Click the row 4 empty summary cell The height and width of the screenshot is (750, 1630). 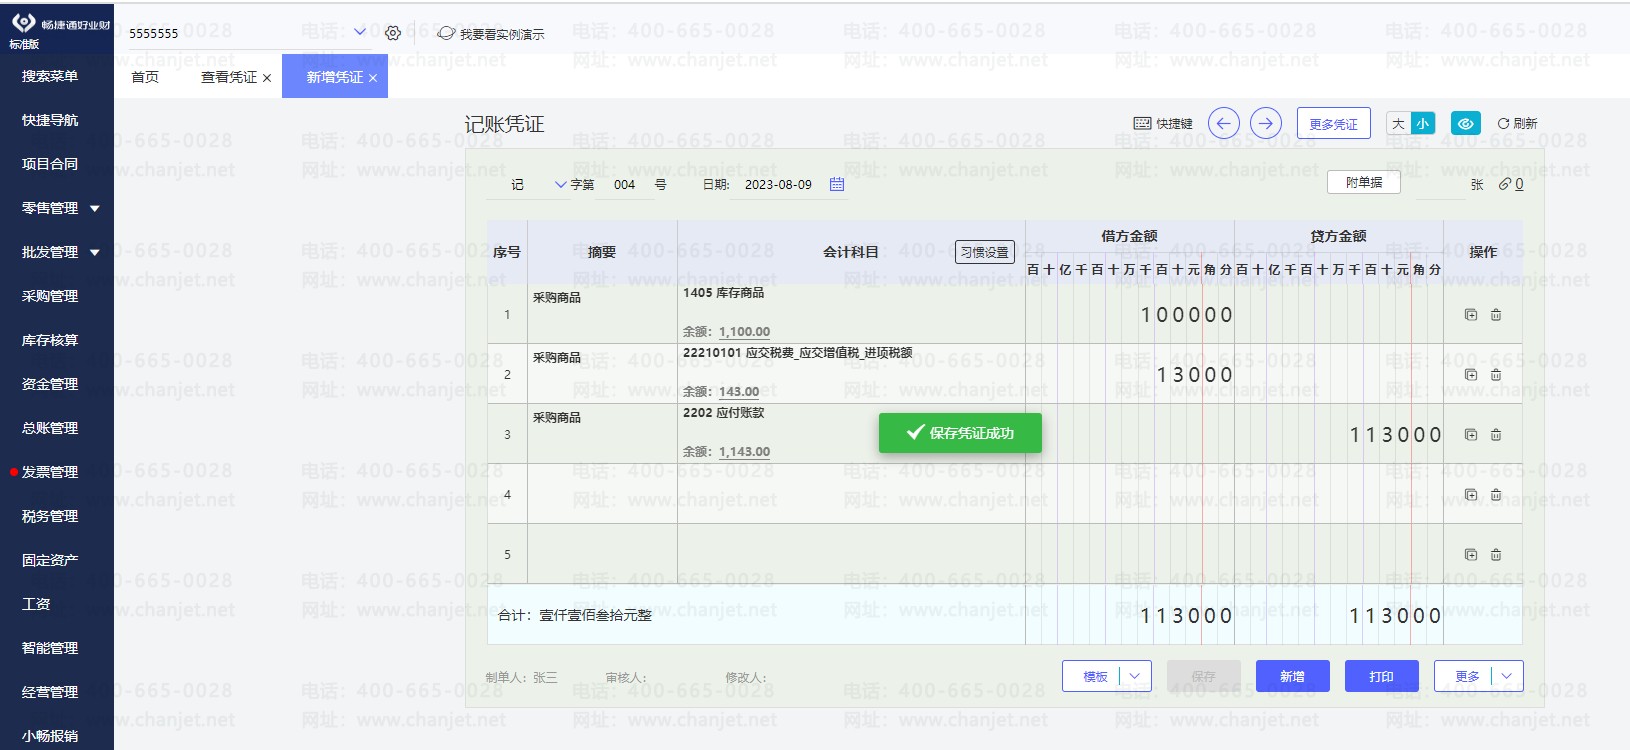[602, 494]
